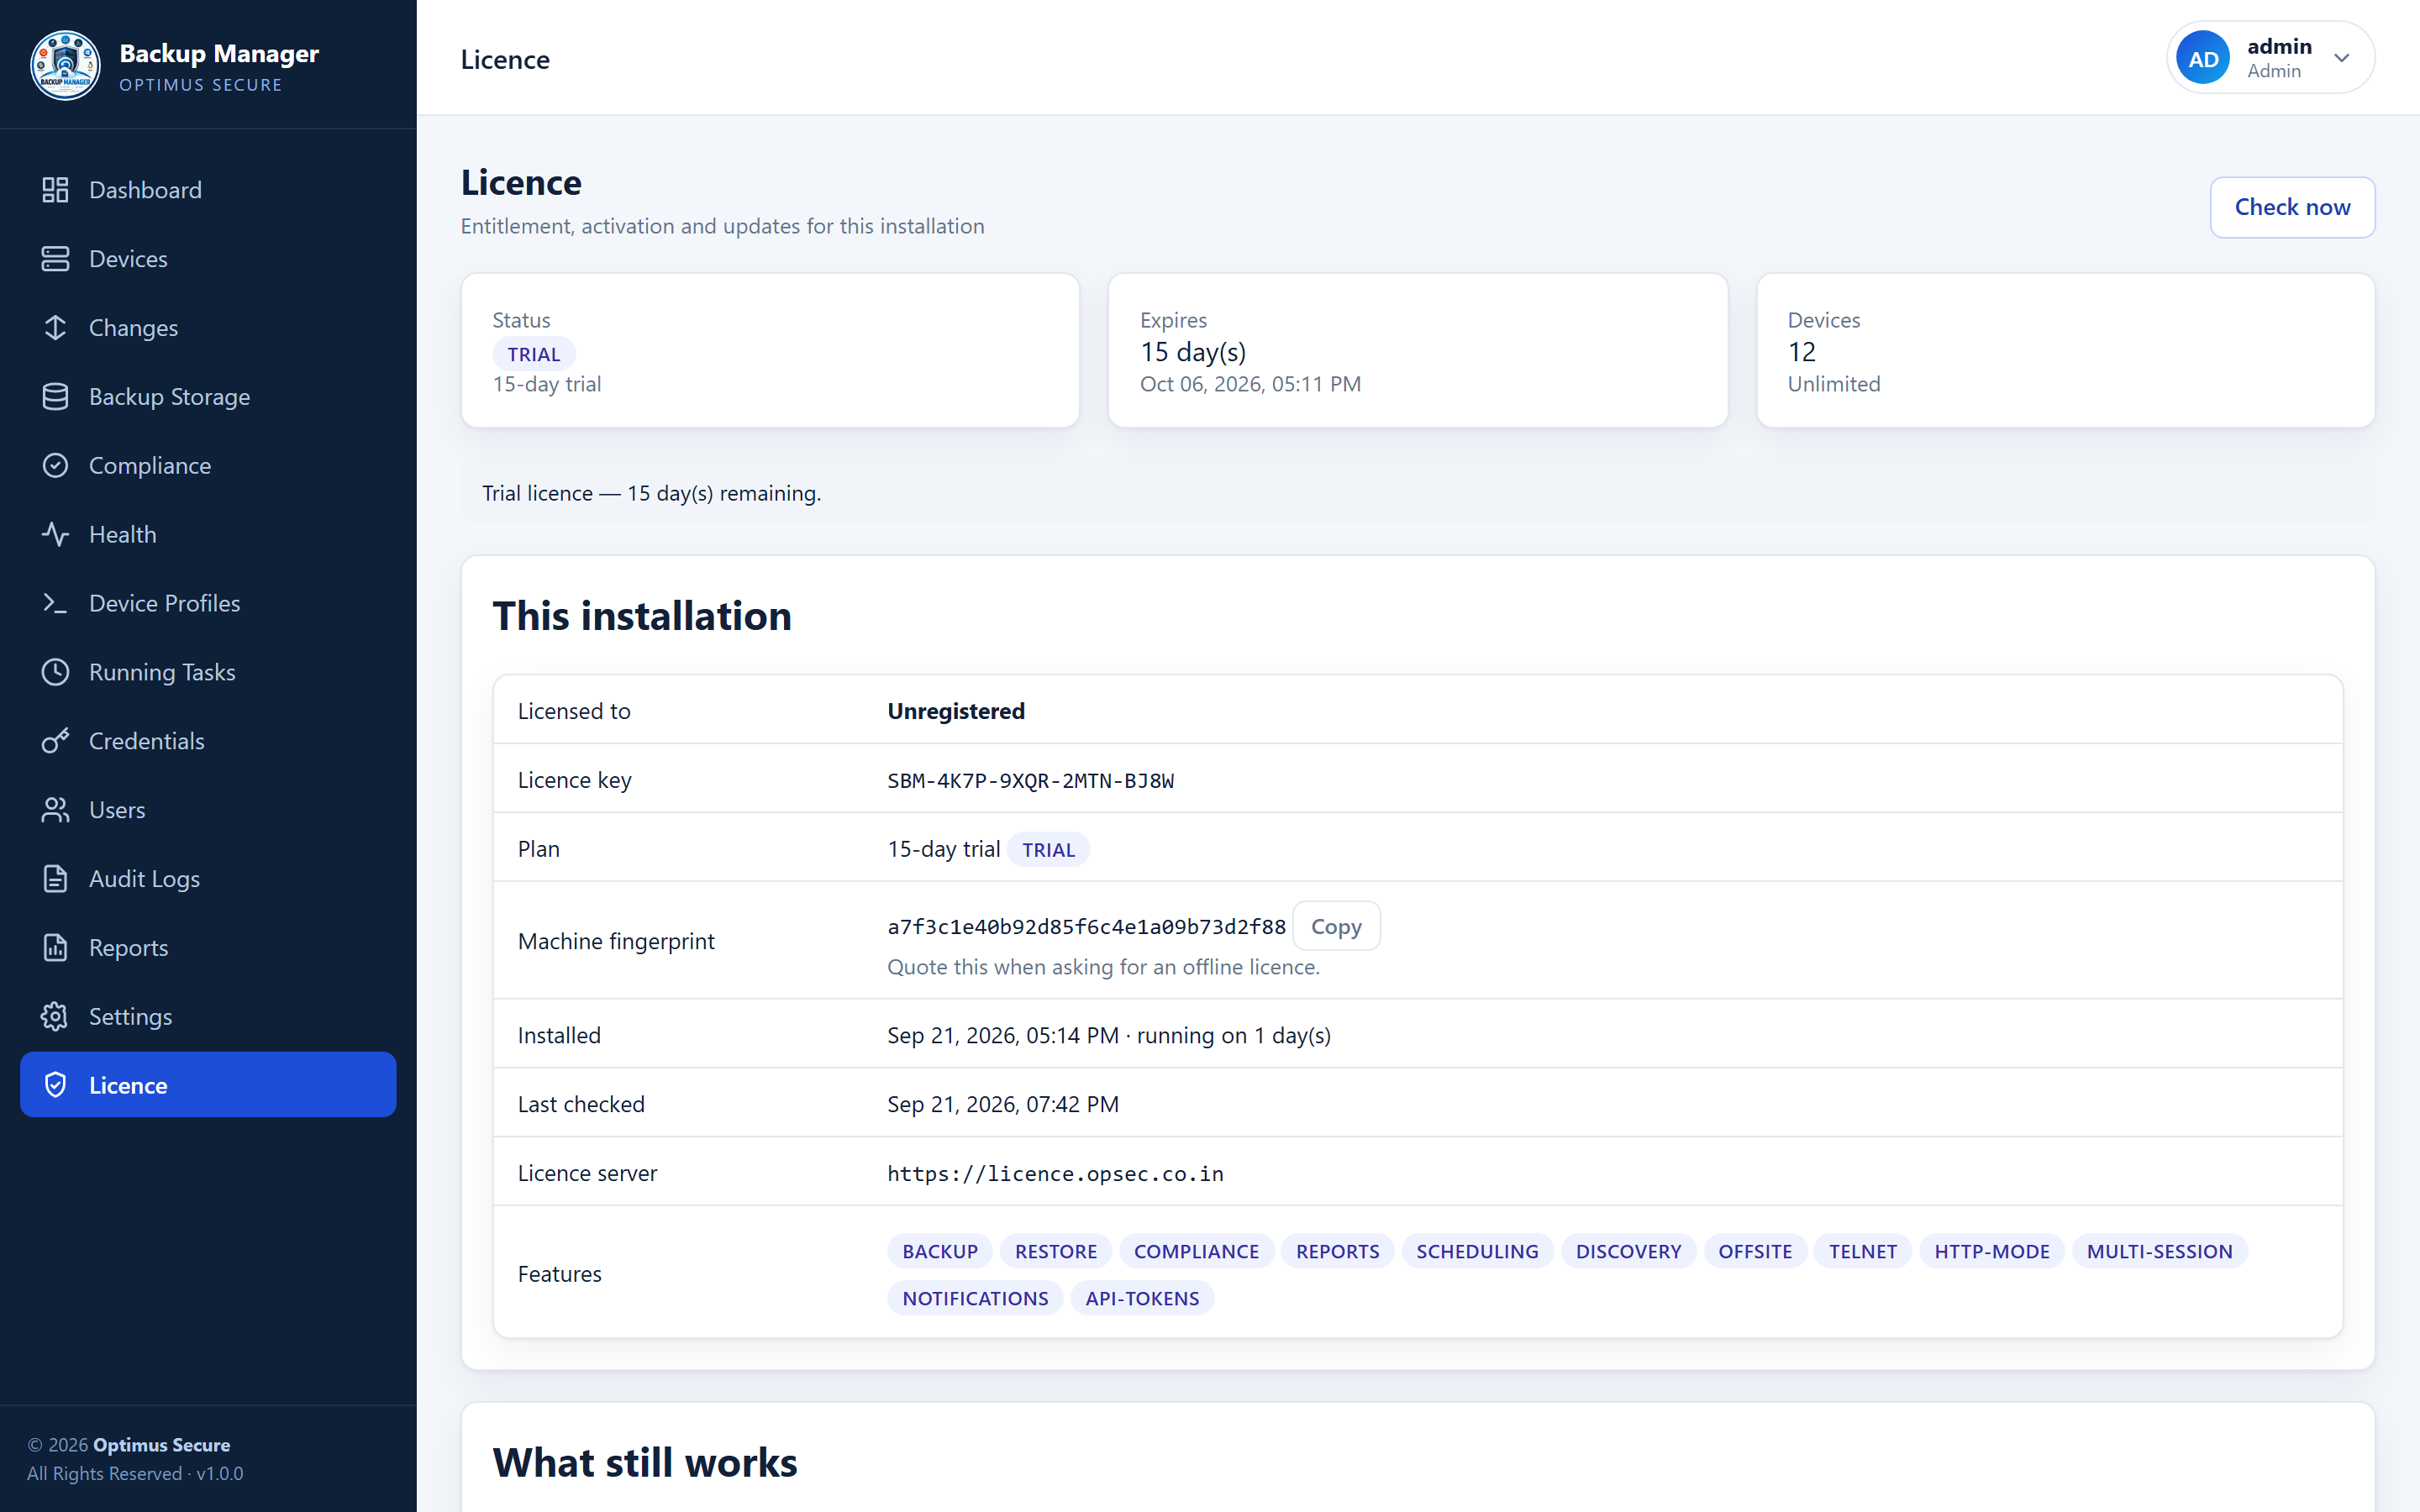Click the AD avatar circle
The width and height of the screenshot is (2420, 1512).
point(2203,58)
